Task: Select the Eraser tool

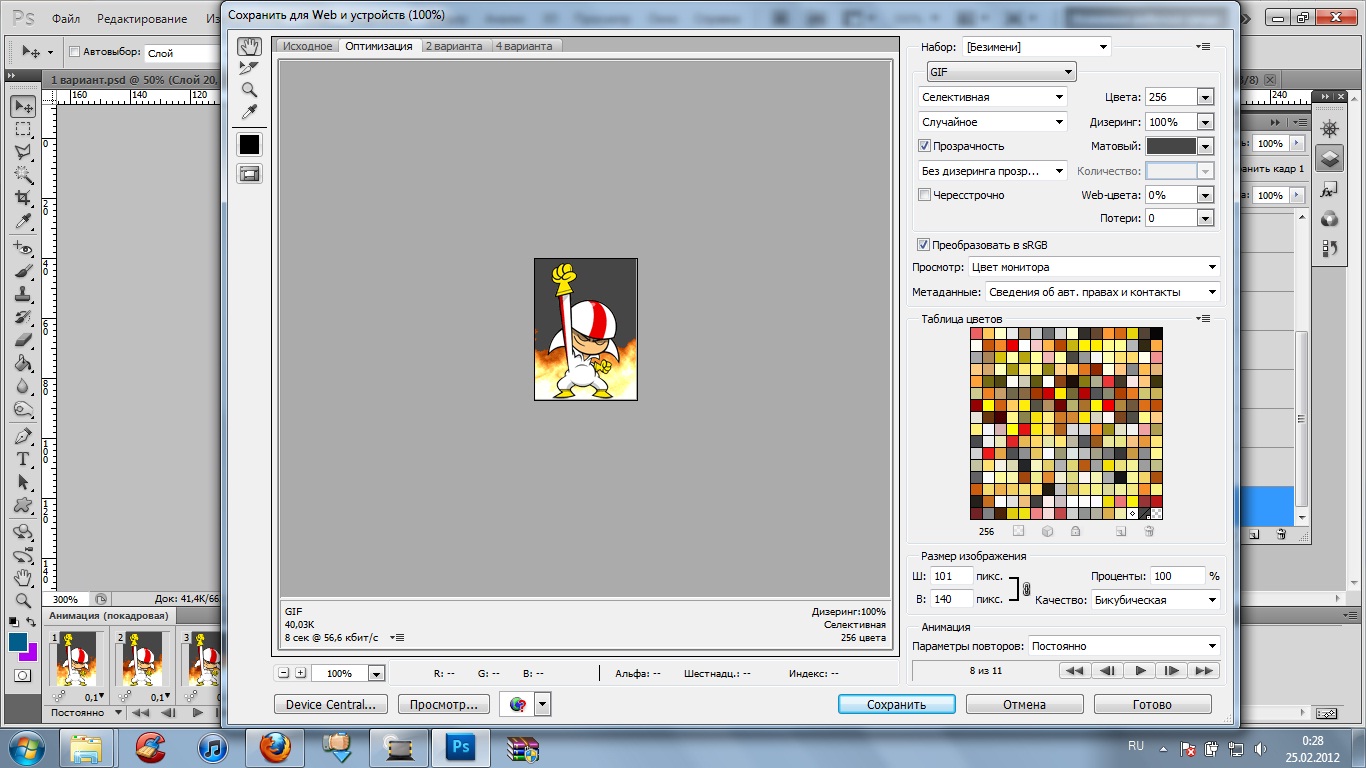Action: click(23, 340)
